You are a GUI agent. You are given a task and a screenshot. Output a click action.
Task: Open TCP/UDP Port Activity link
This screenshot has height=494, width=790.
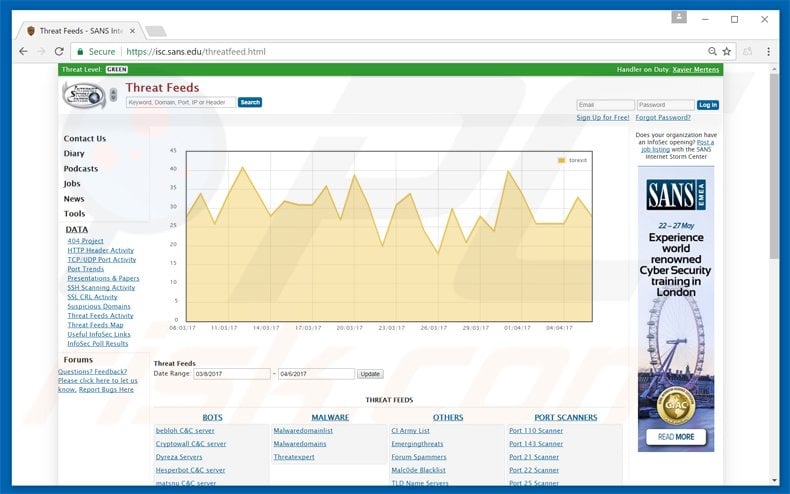click(x=102, y=260)
